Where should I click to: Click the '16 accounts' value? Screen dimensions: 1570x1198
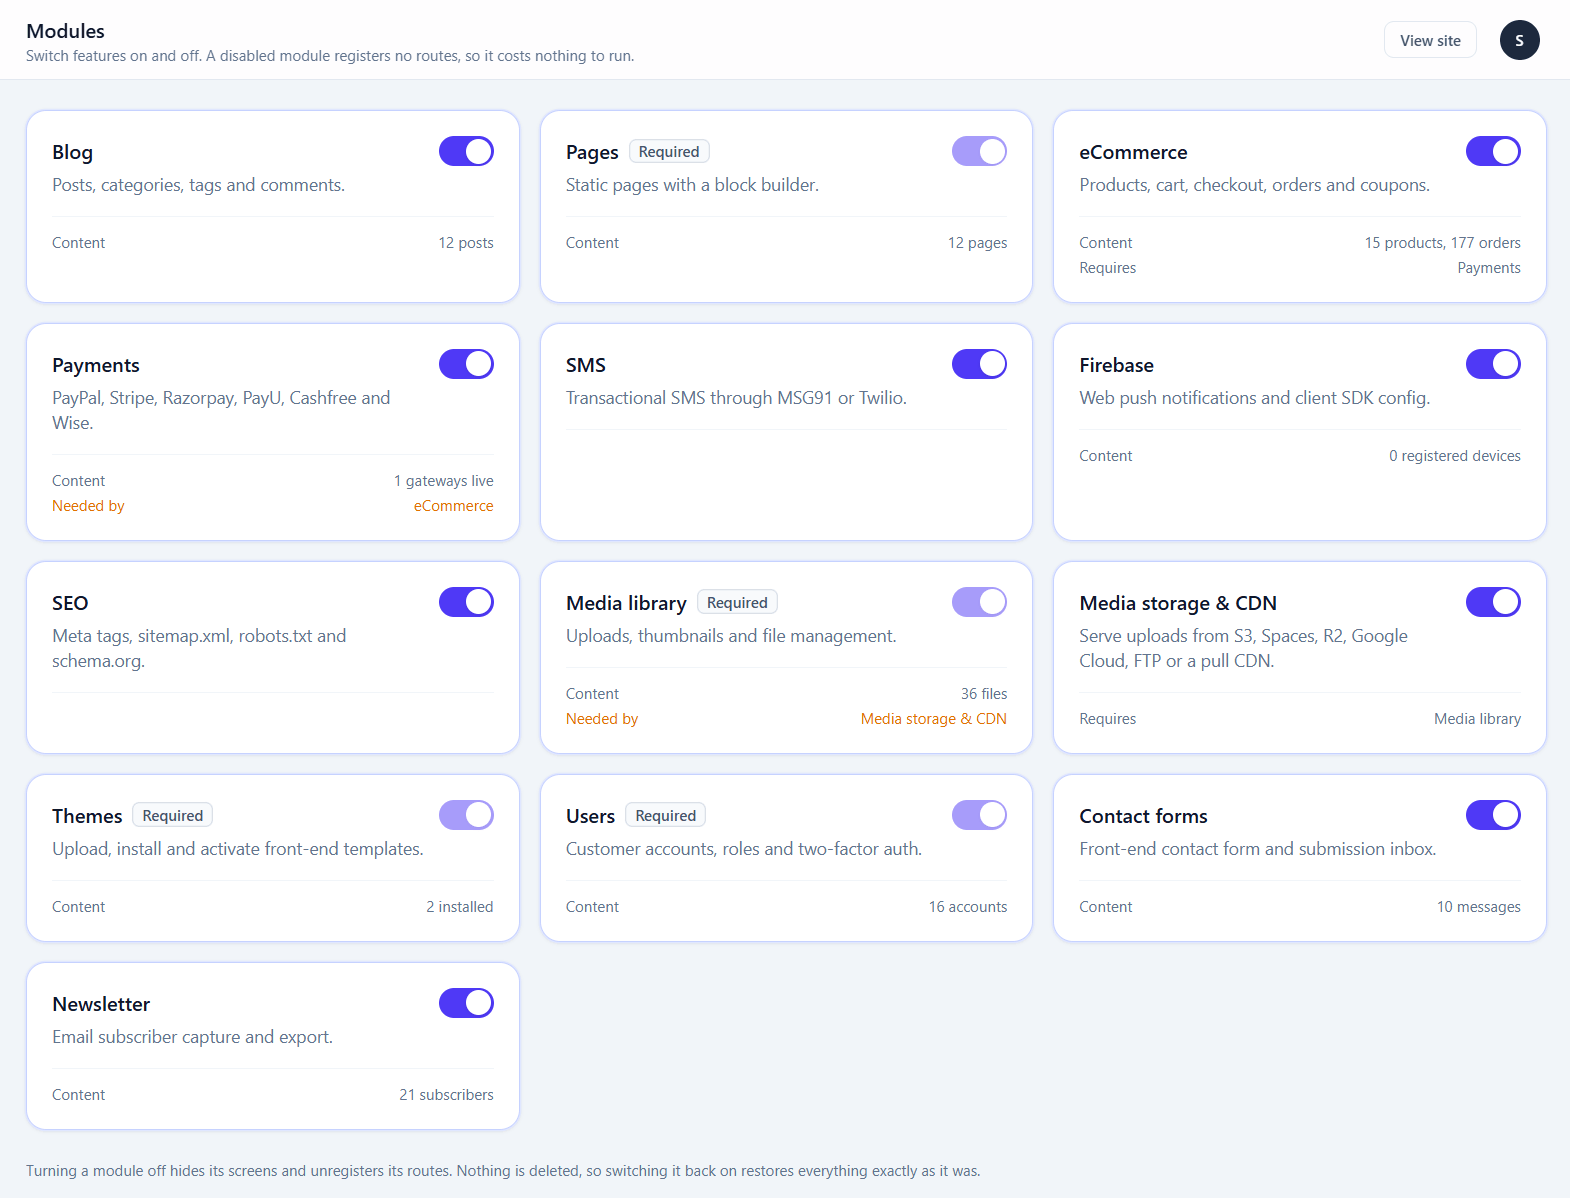click(967, 907)
